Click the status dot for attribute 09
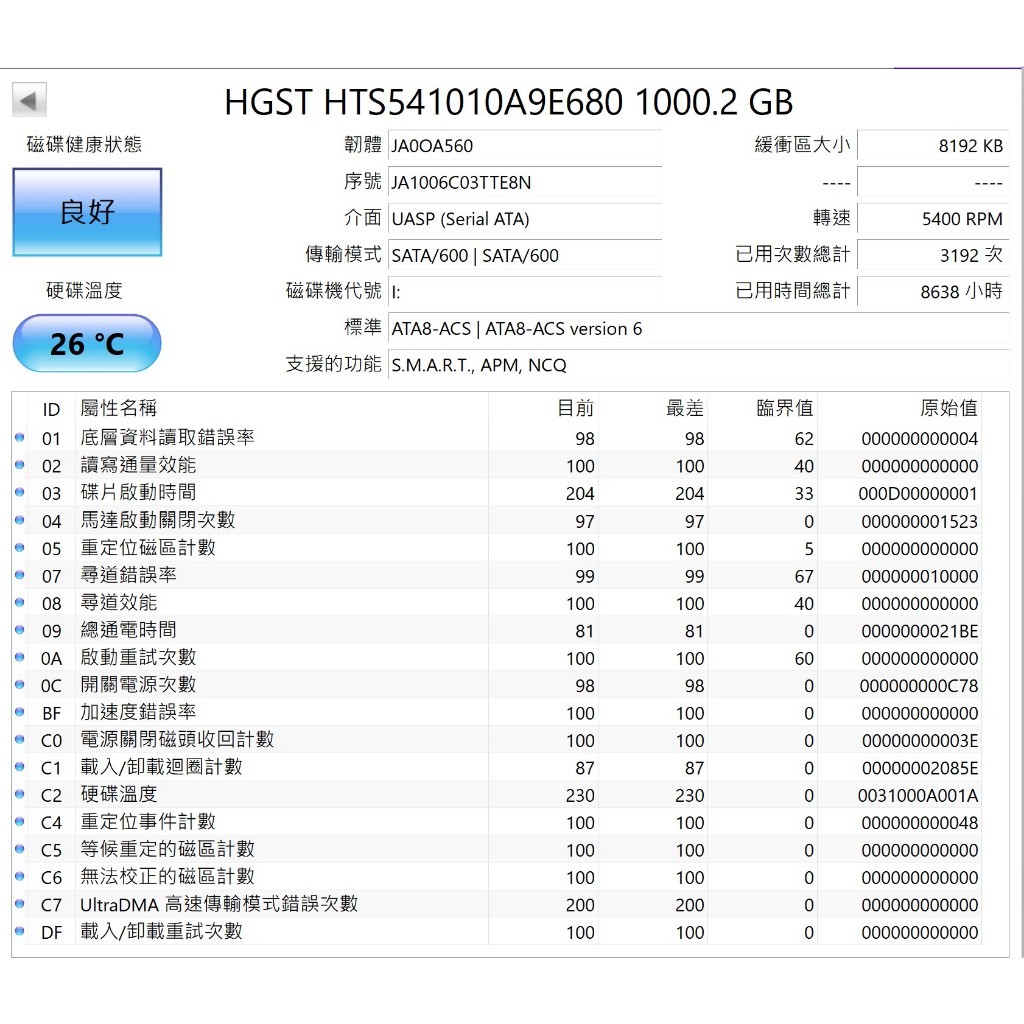1024x1024 pixels. [20, 631]
